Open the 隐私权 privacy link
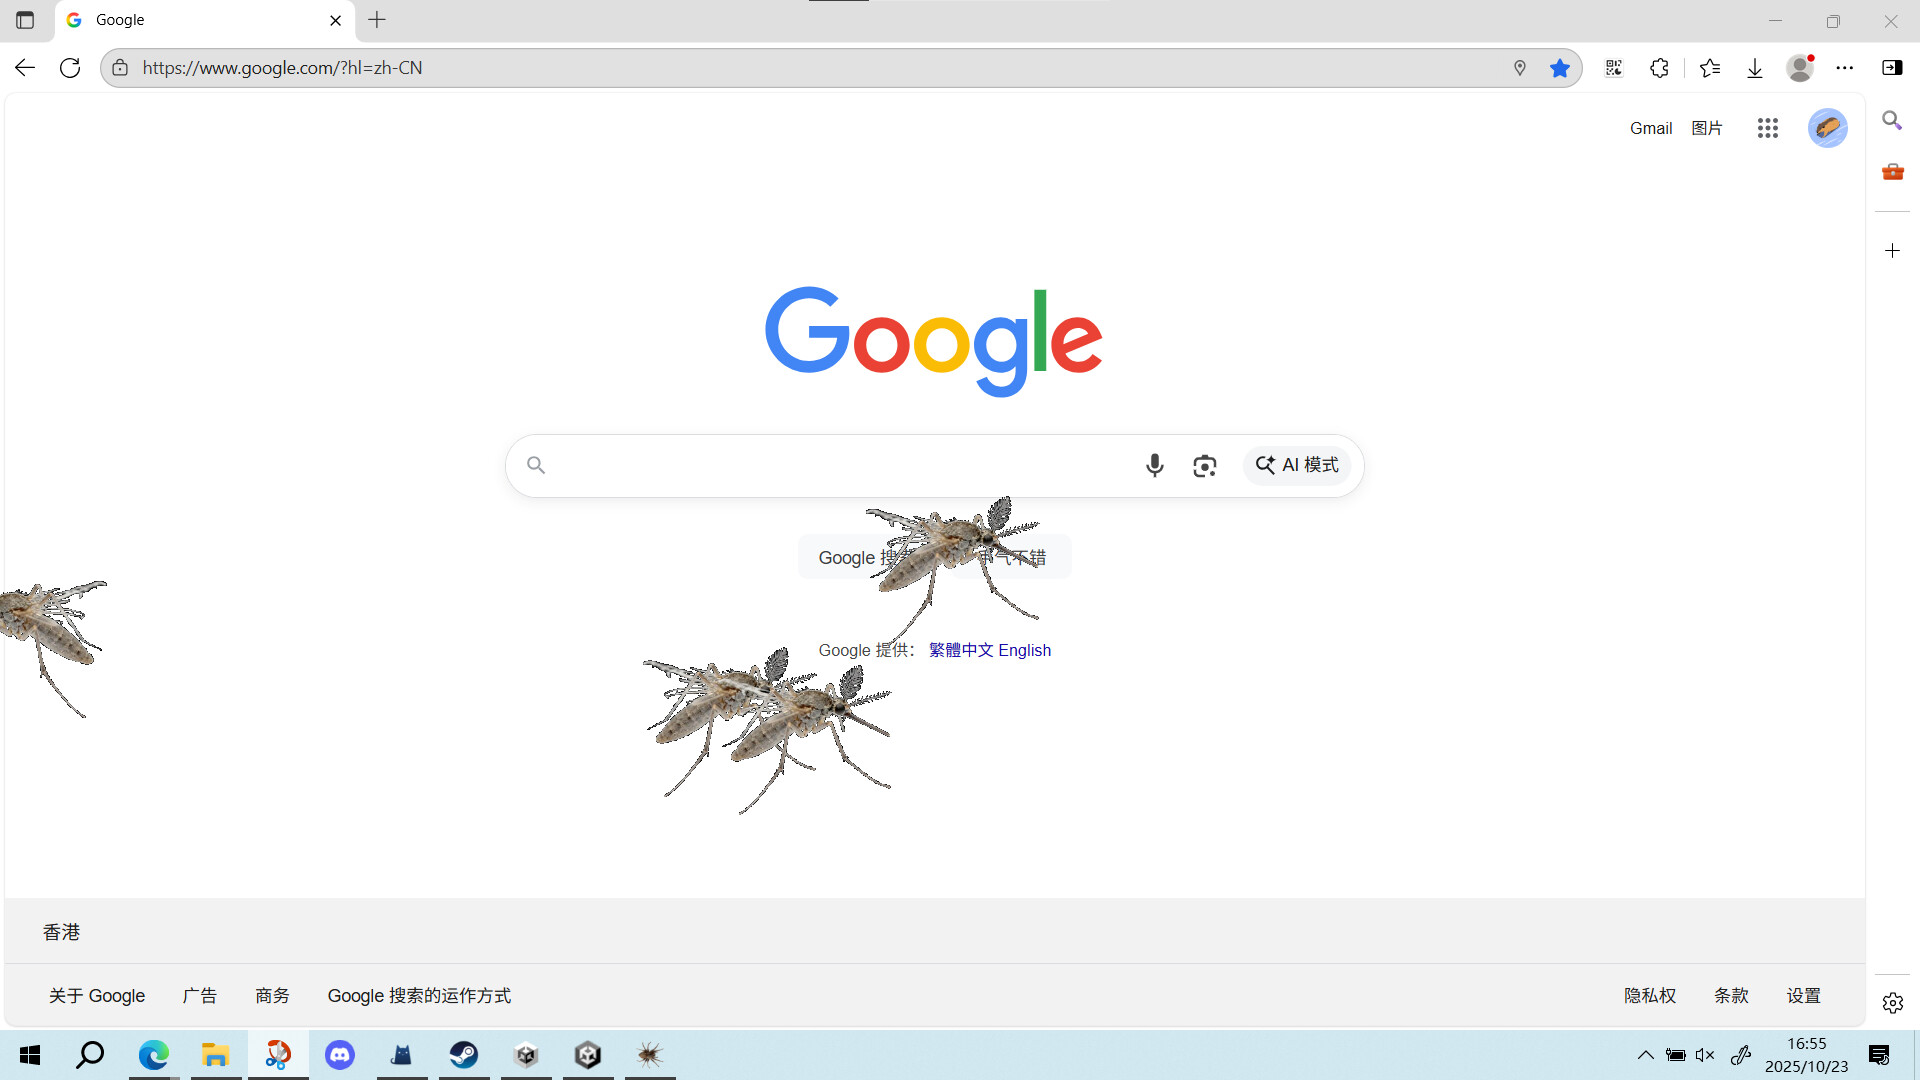This screenshot has width=1920, height=1080. [1649, 995]
